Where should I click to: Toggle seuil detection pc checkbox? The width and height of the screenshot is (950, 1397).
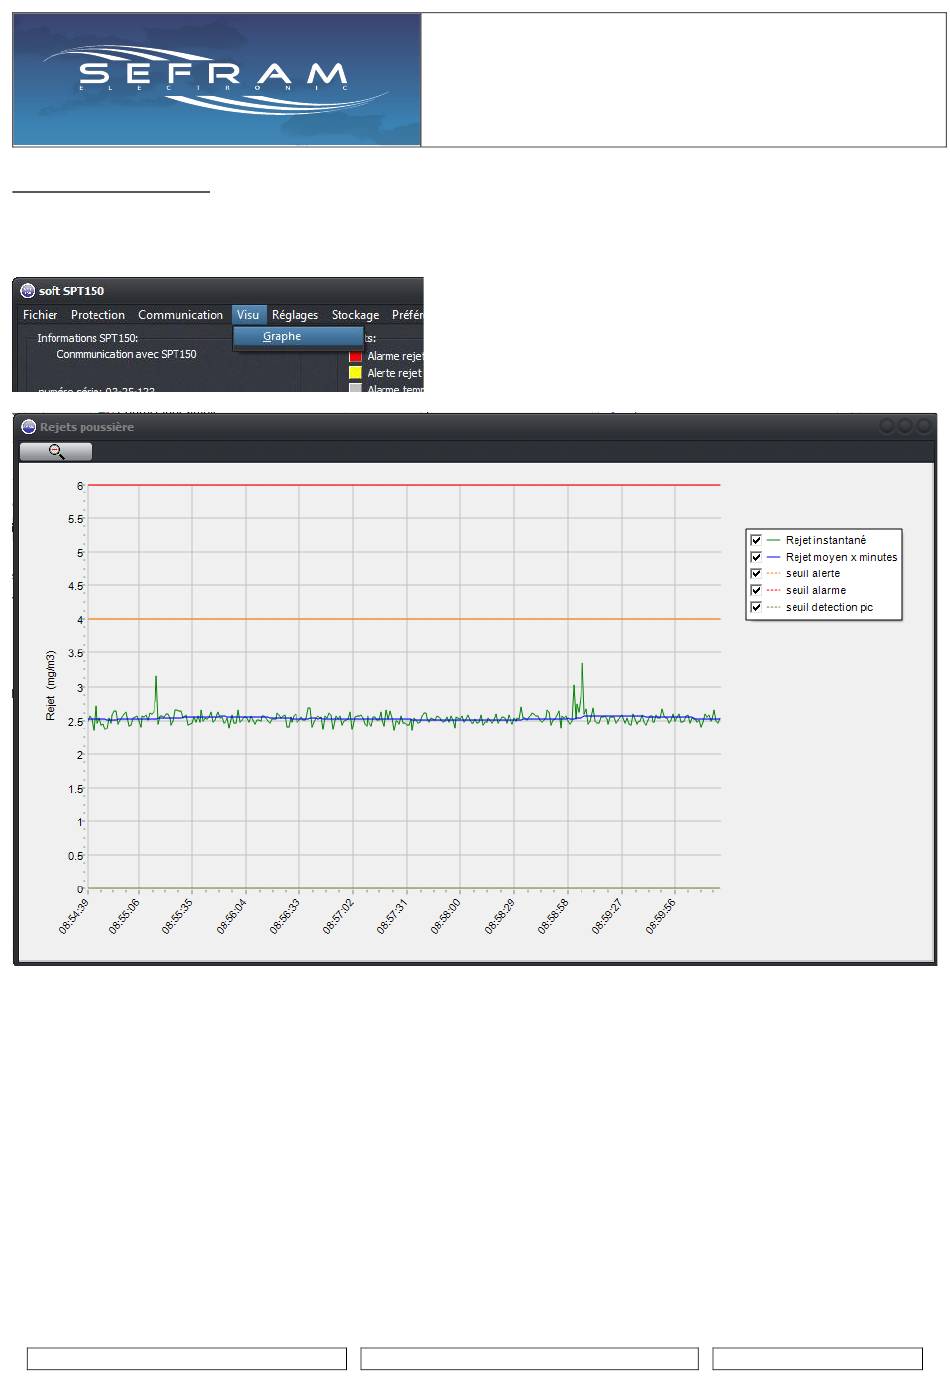tap(756, 607)
